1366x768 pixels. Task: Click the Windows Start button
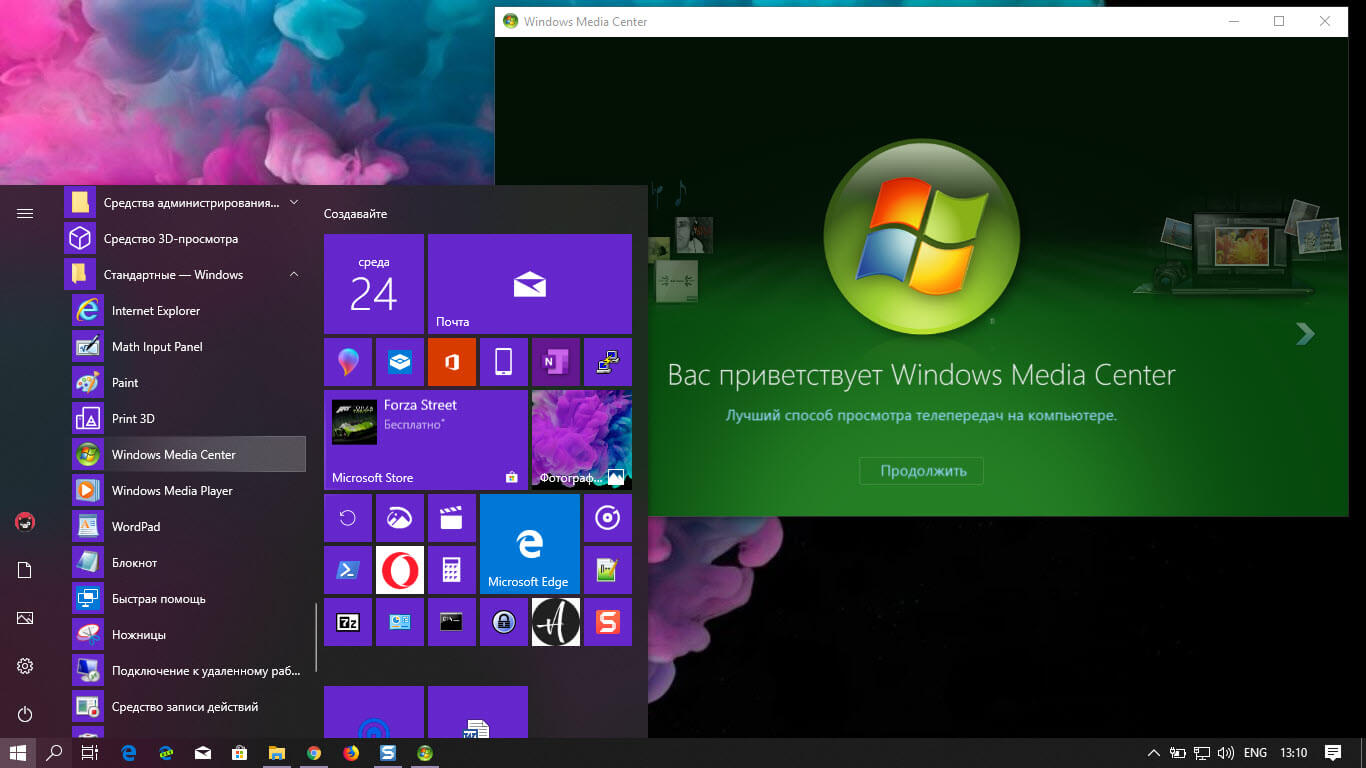coord(18,753)
